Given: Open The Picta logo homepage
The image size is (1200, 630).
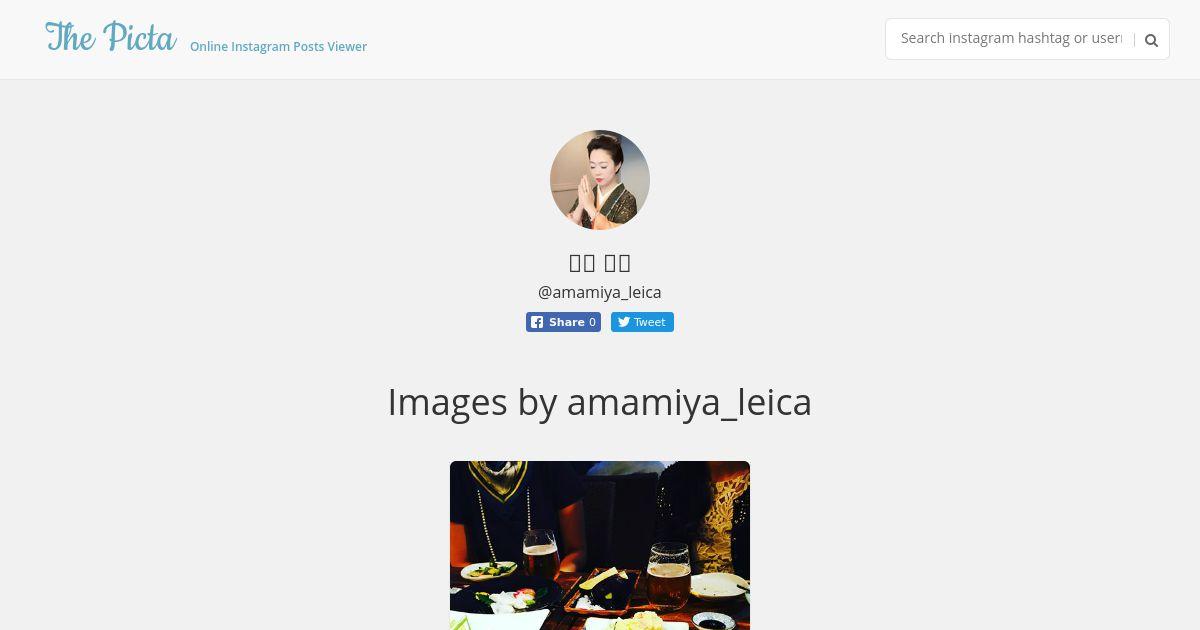Looking at the screenshot, I should 111,37.
